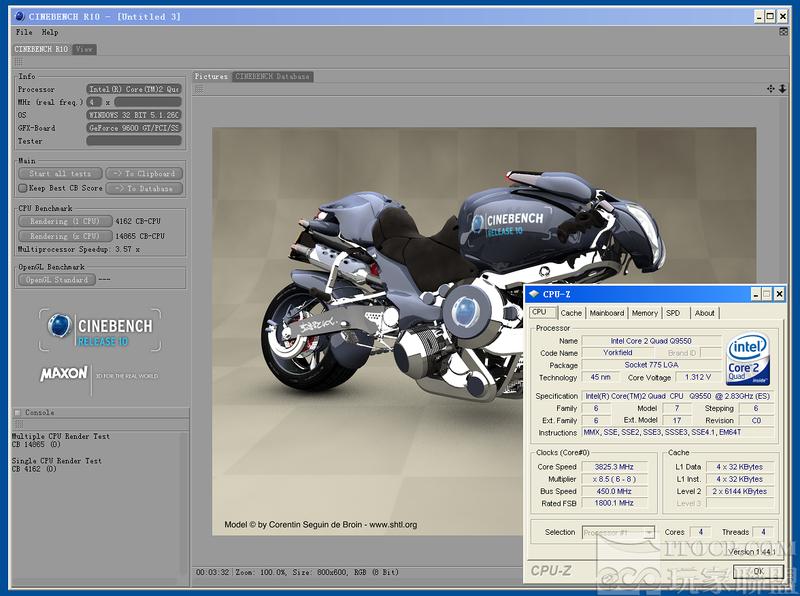
Task: Open the File menu
Action: (x=24, y=32)
